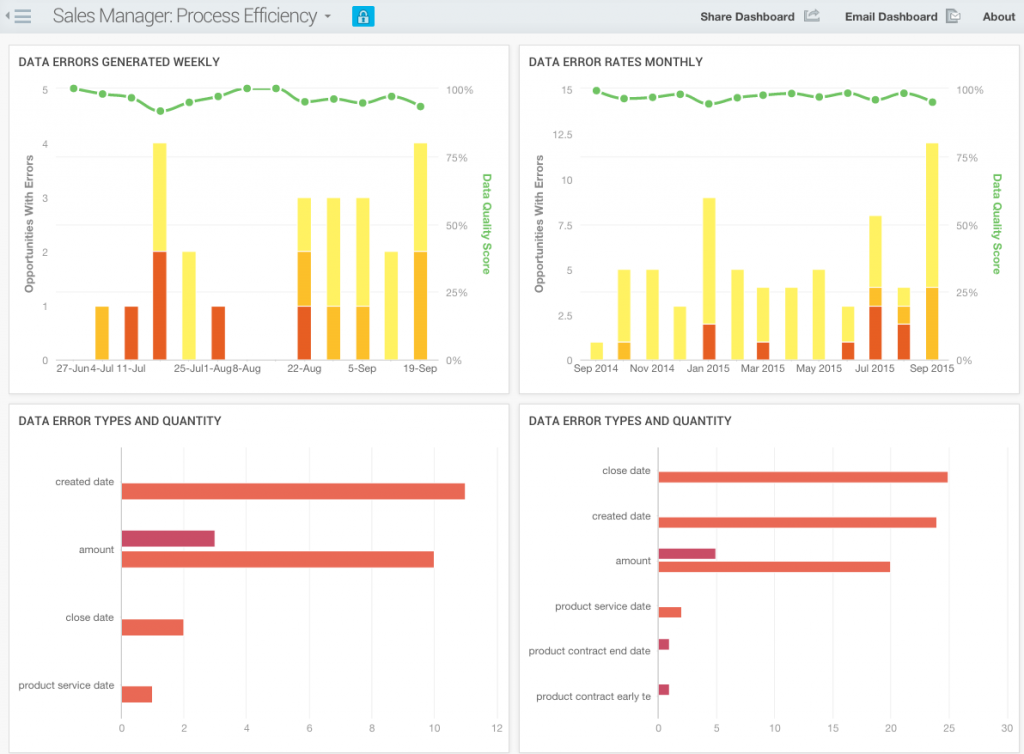Click the 19-Sep stacked bar in weekly chart

point(421,251)
